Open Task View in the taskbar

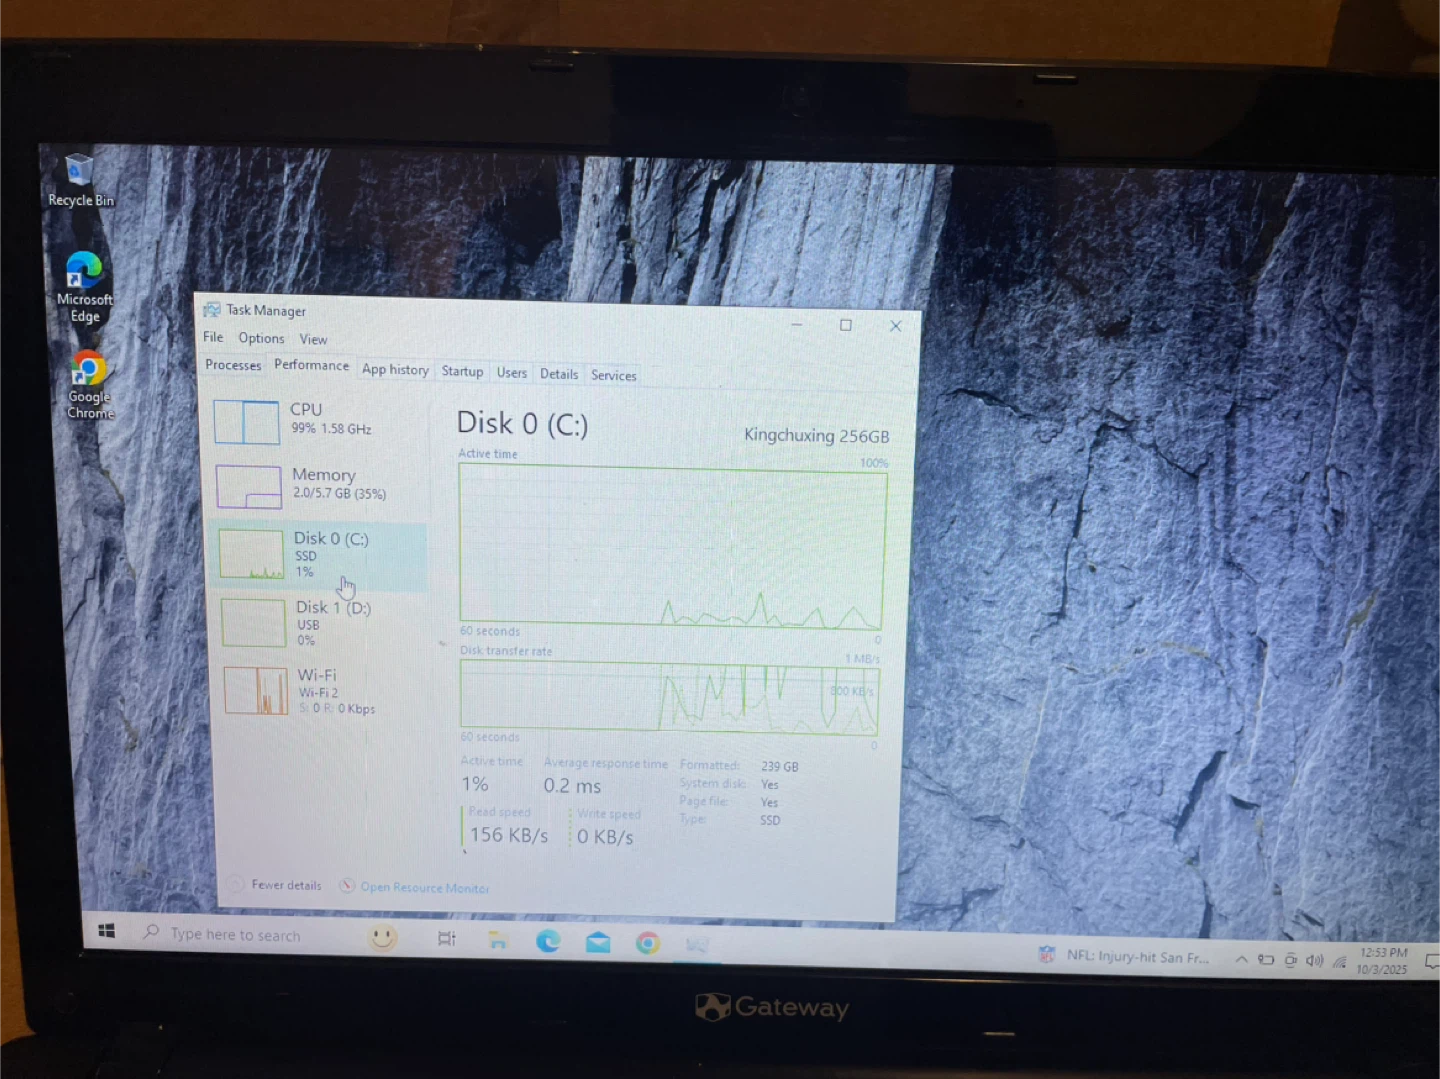click(x=447, y=938)
